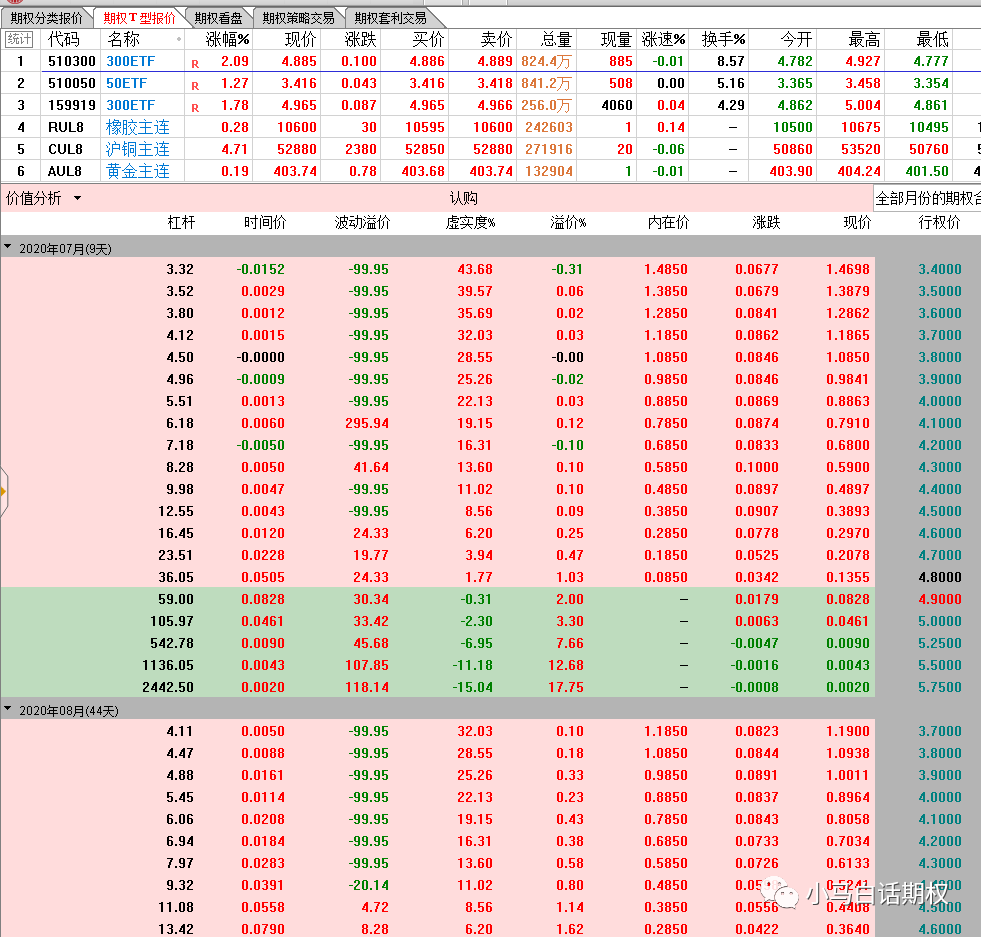Sort by 涨幅% column header

(227, 39)
